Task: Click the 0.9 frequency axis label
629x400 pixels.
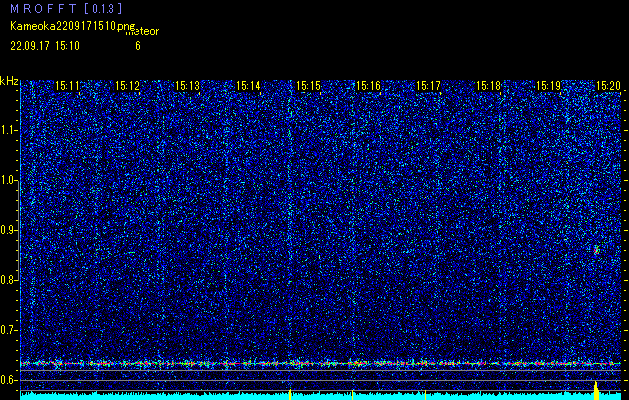Action: (x=8, y=230)
